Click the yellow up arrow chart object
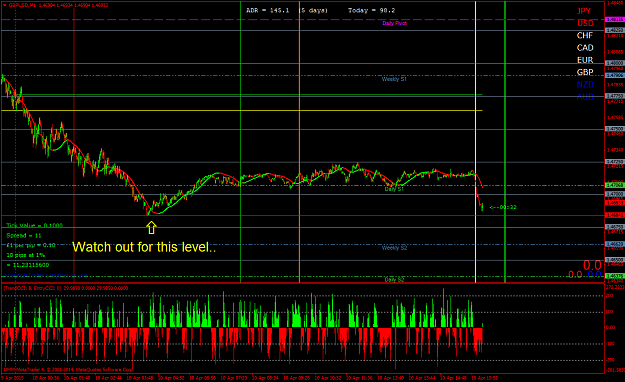Viewport: 625px width, 382px height. pos(151,227)
